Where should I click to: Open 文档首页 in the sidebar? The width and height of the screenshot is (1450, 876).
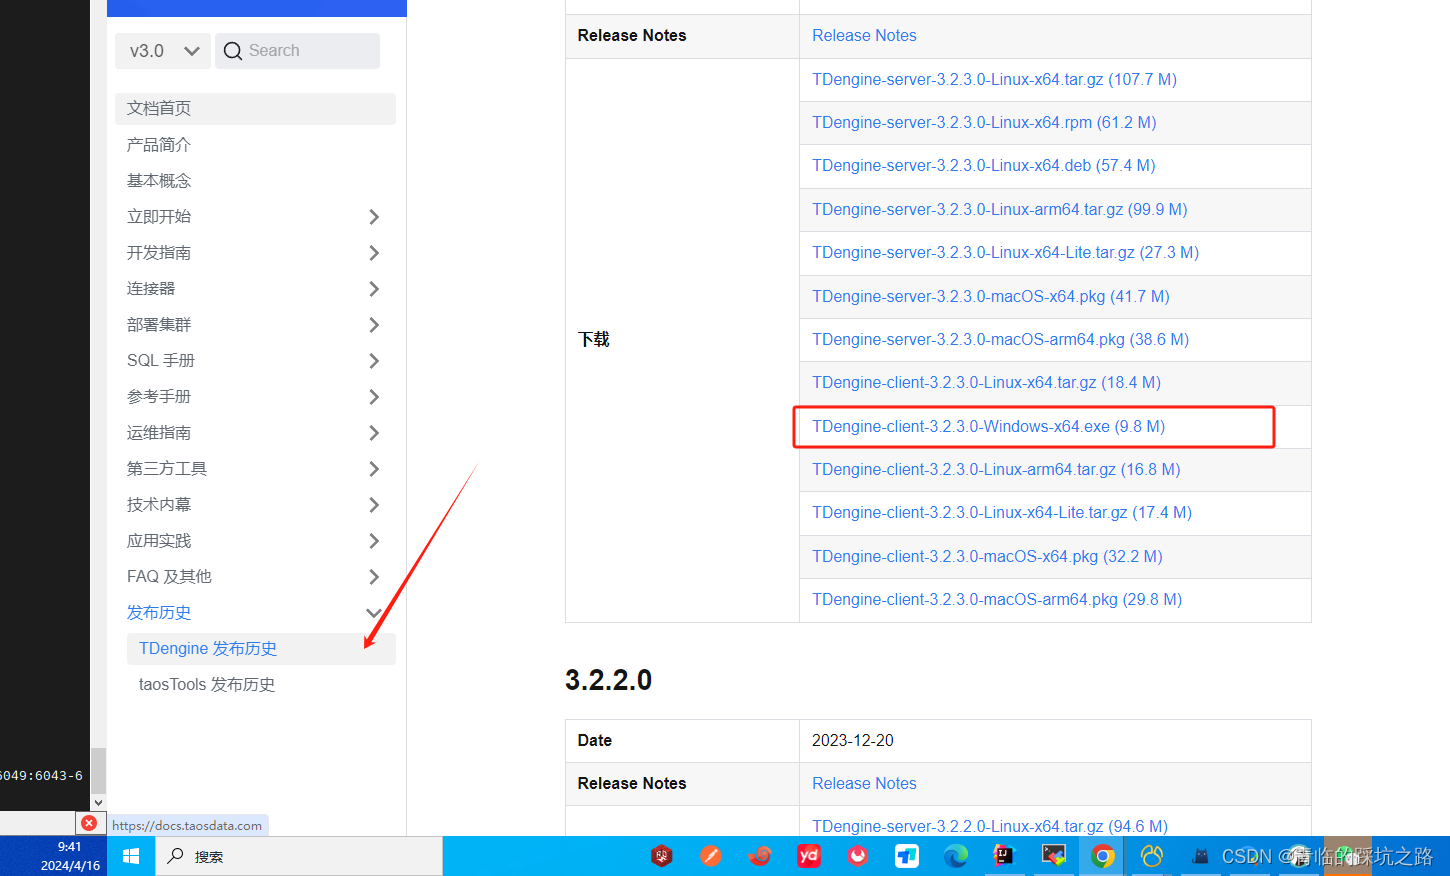[255, 108]
